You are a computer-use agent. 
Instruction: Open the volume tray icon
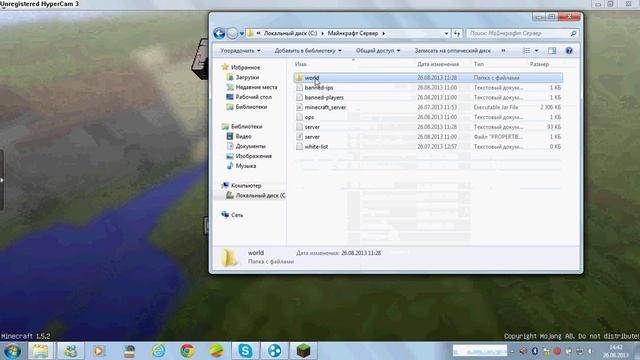pyautogui.click(x=590, y=351)
